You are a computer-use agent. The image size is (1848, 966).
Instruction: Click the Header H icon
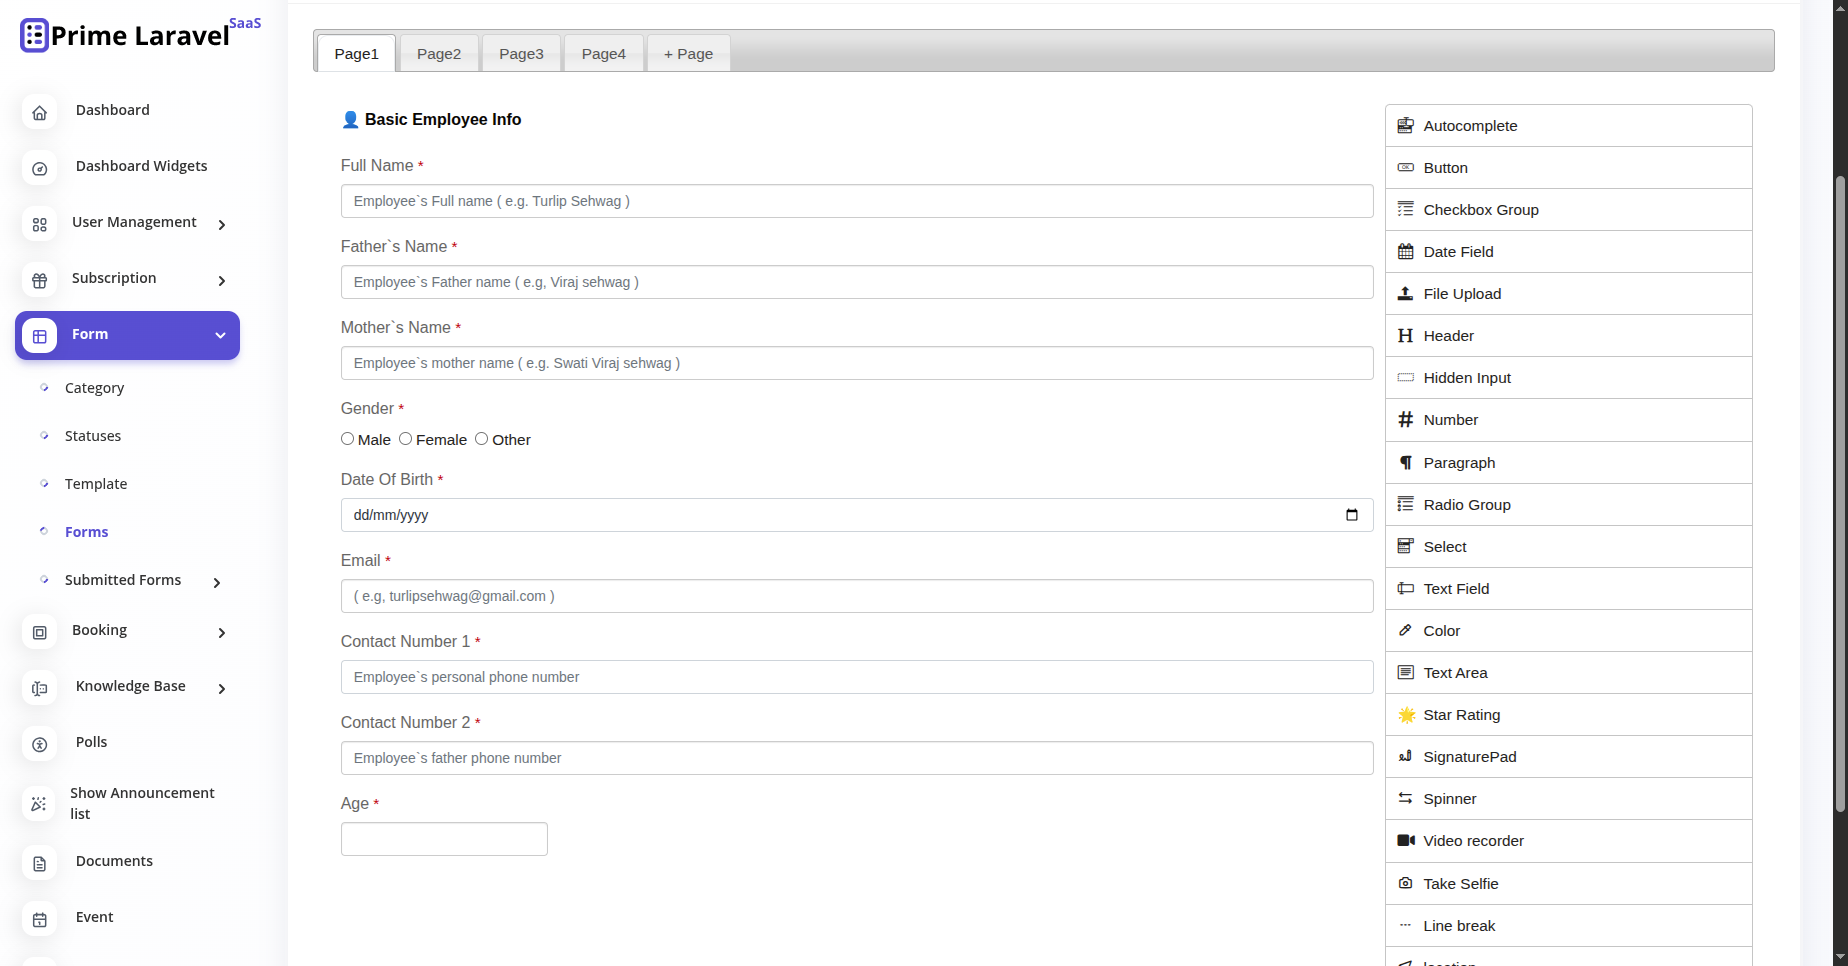tap(1405, 335)
